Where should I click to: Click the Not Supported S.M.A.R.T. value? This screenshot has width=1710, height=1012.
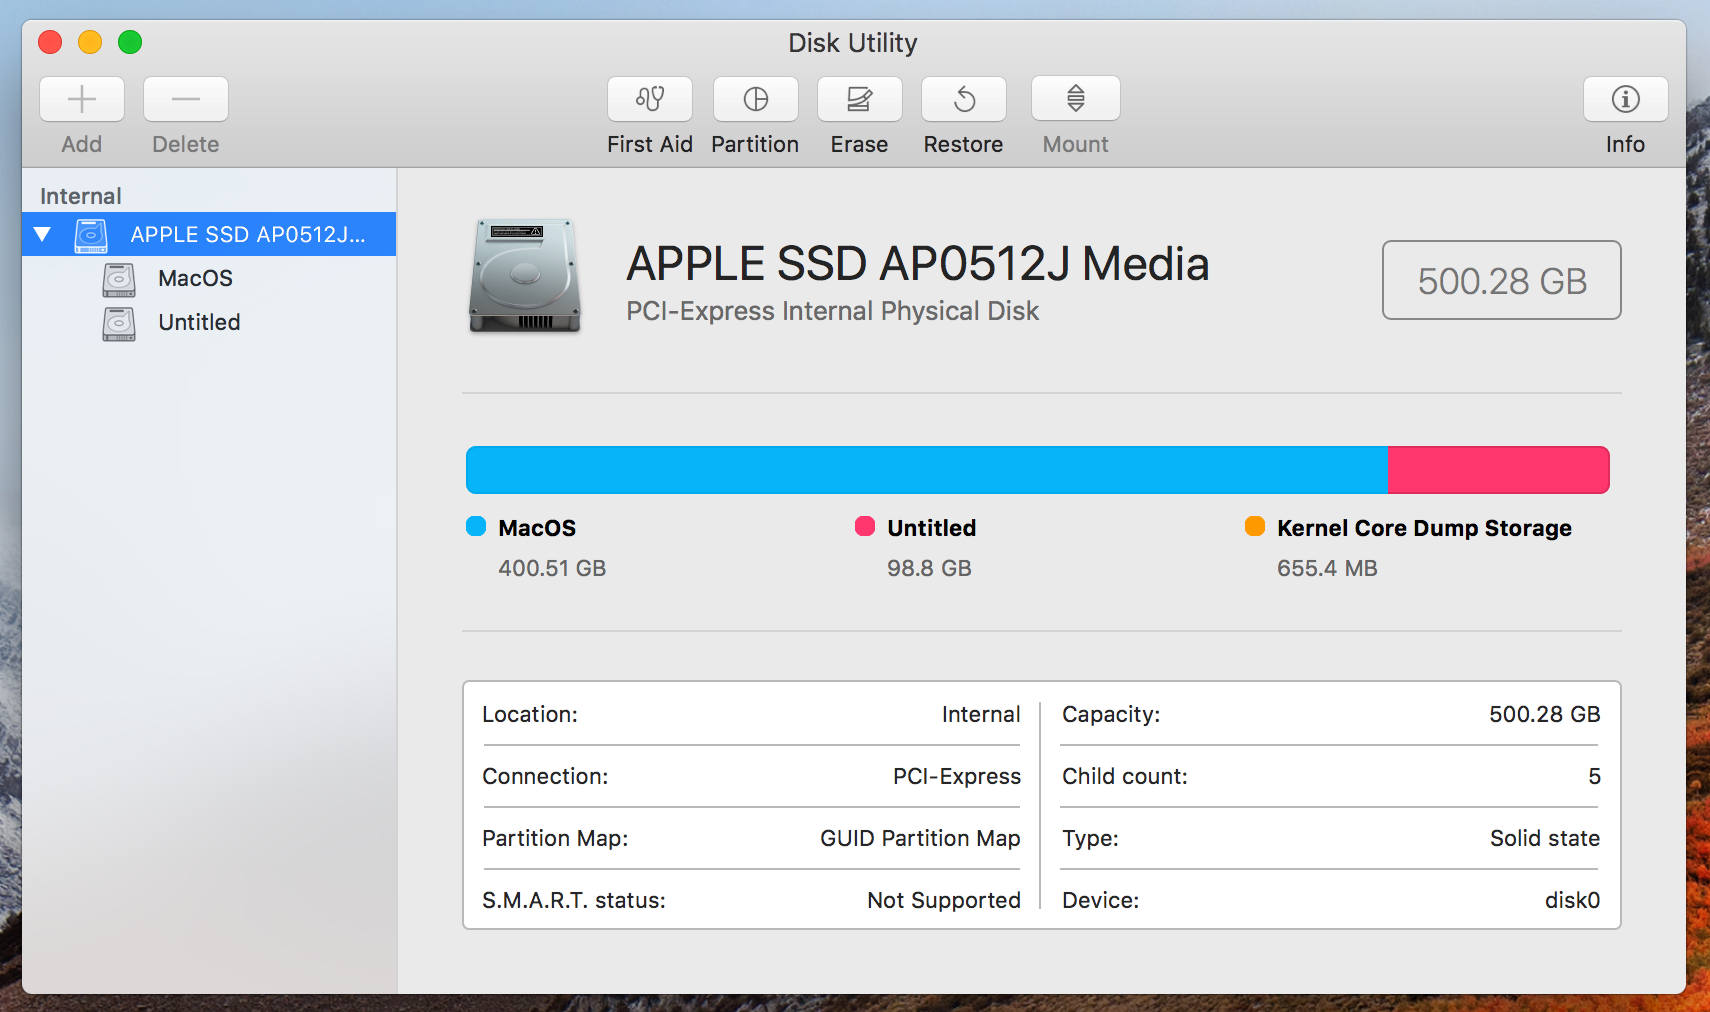tap(944, 900)
